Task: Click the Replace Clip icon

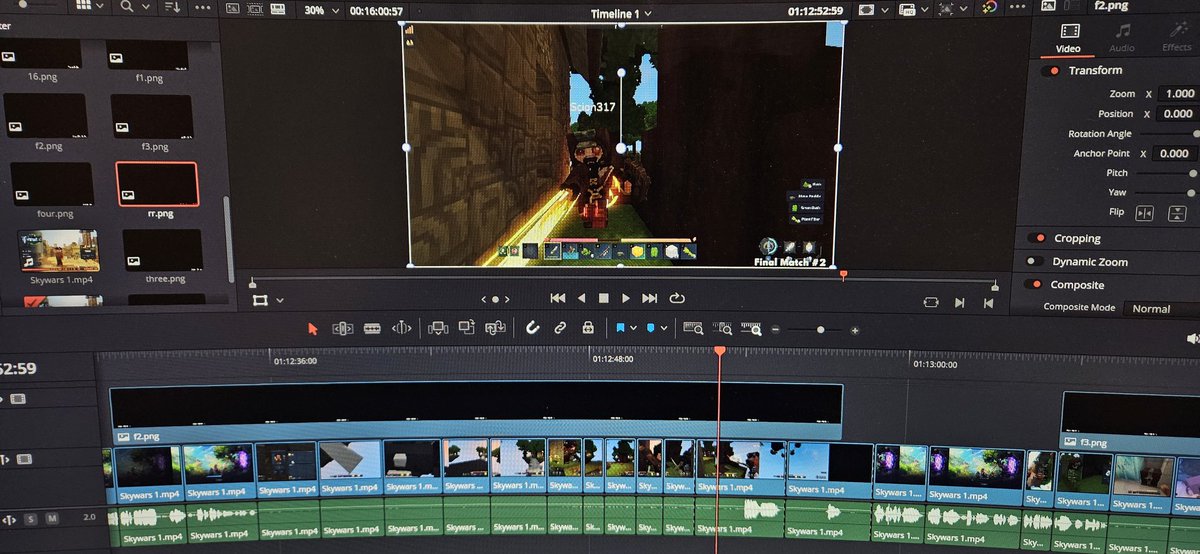Action: tap(495, 327)
